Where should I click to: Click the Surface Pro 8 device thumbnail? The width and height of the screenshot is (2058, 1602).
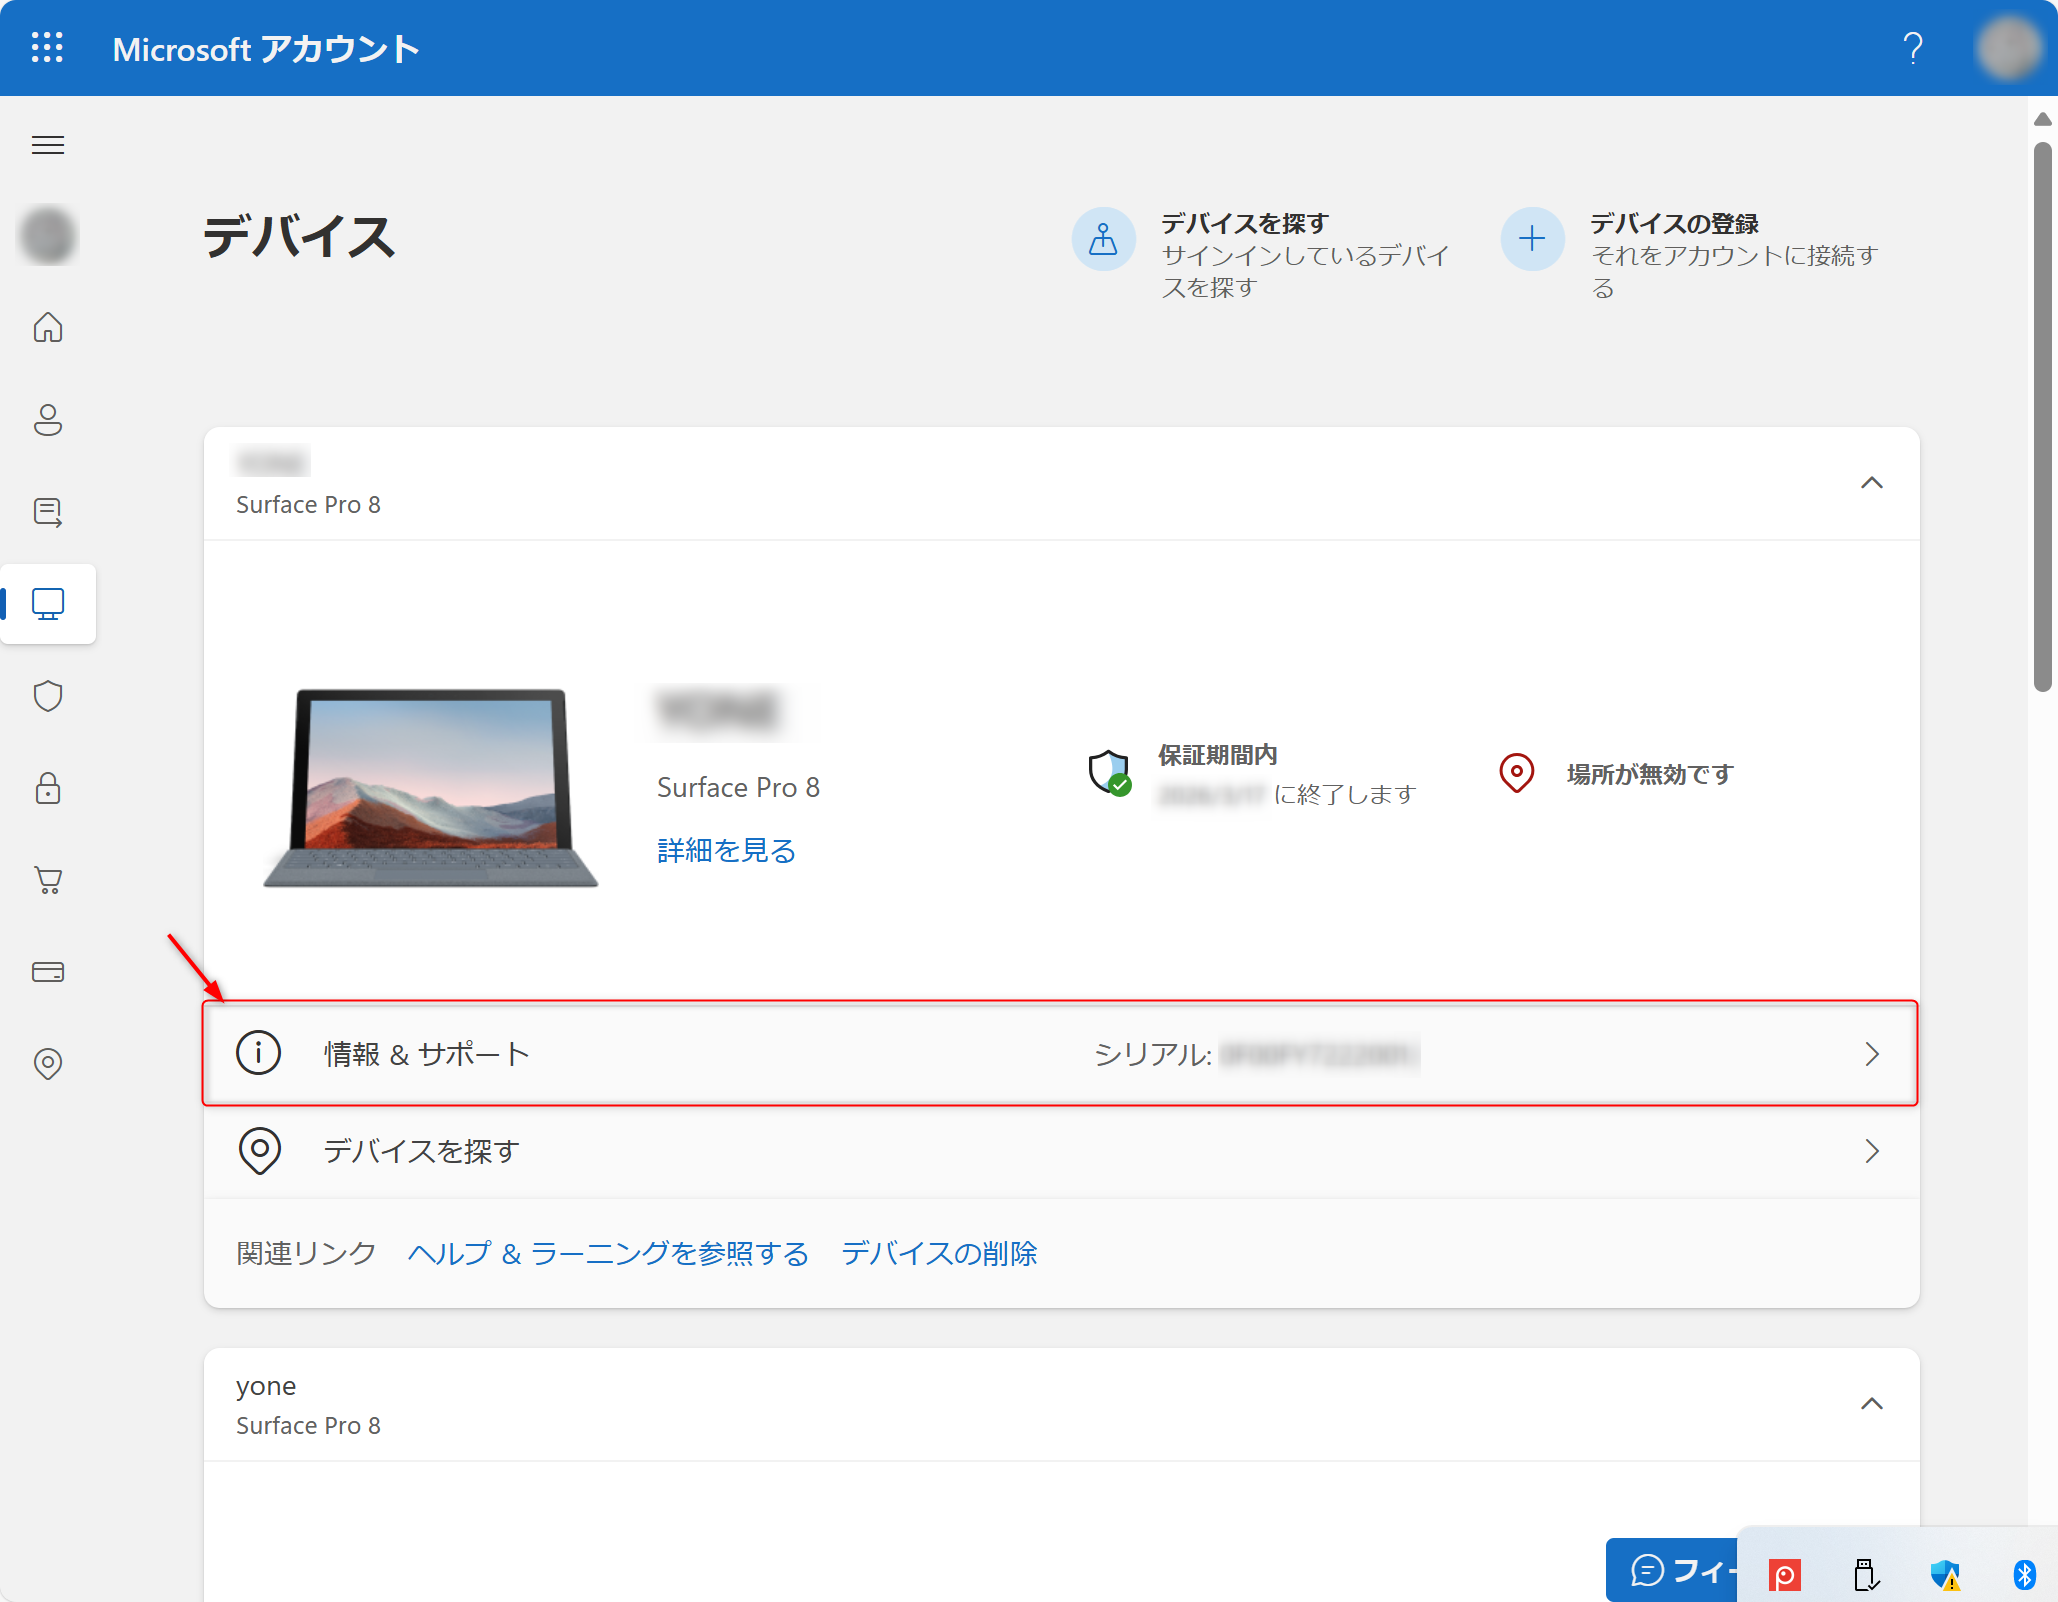point(430,788)
